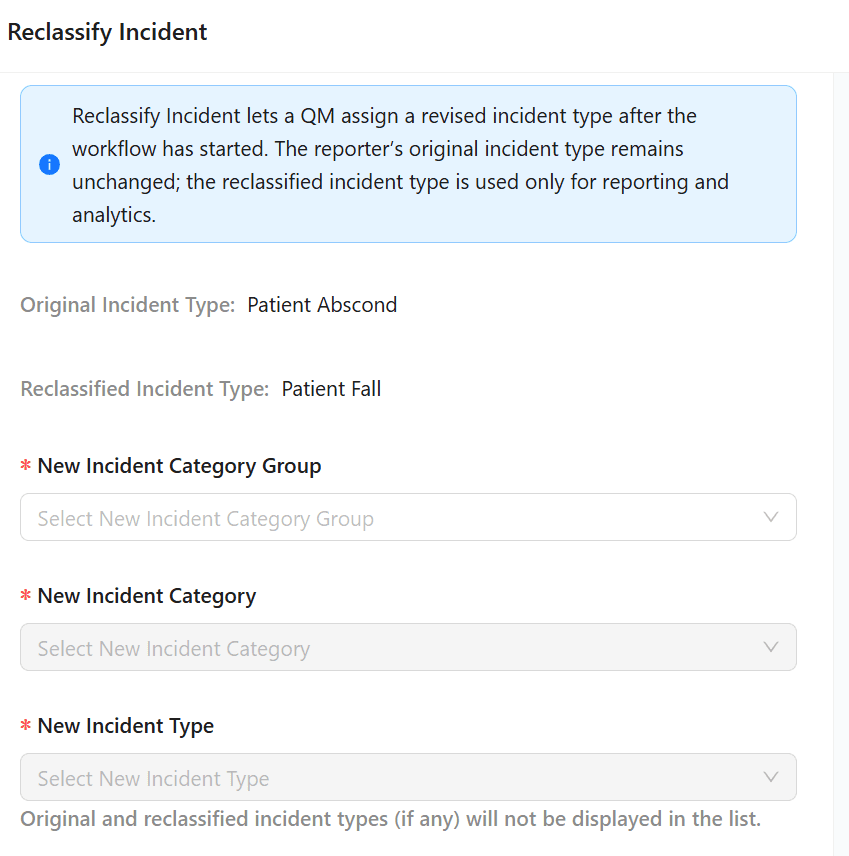849x856 pixels.
Task: Click the red asterisk beside New Incident Category
Action: (x=27, y=596)
